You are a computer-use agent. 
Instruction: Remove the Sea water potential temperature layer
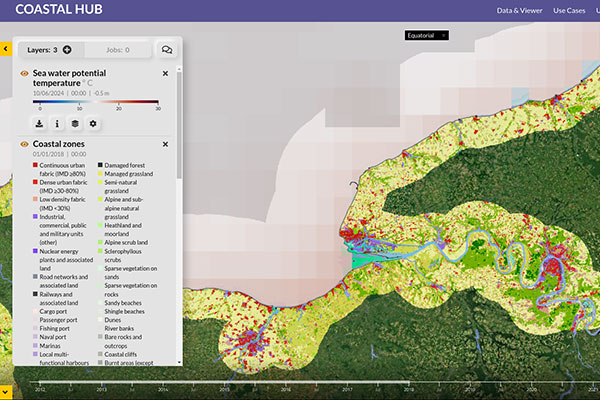[x=165, y=74]
